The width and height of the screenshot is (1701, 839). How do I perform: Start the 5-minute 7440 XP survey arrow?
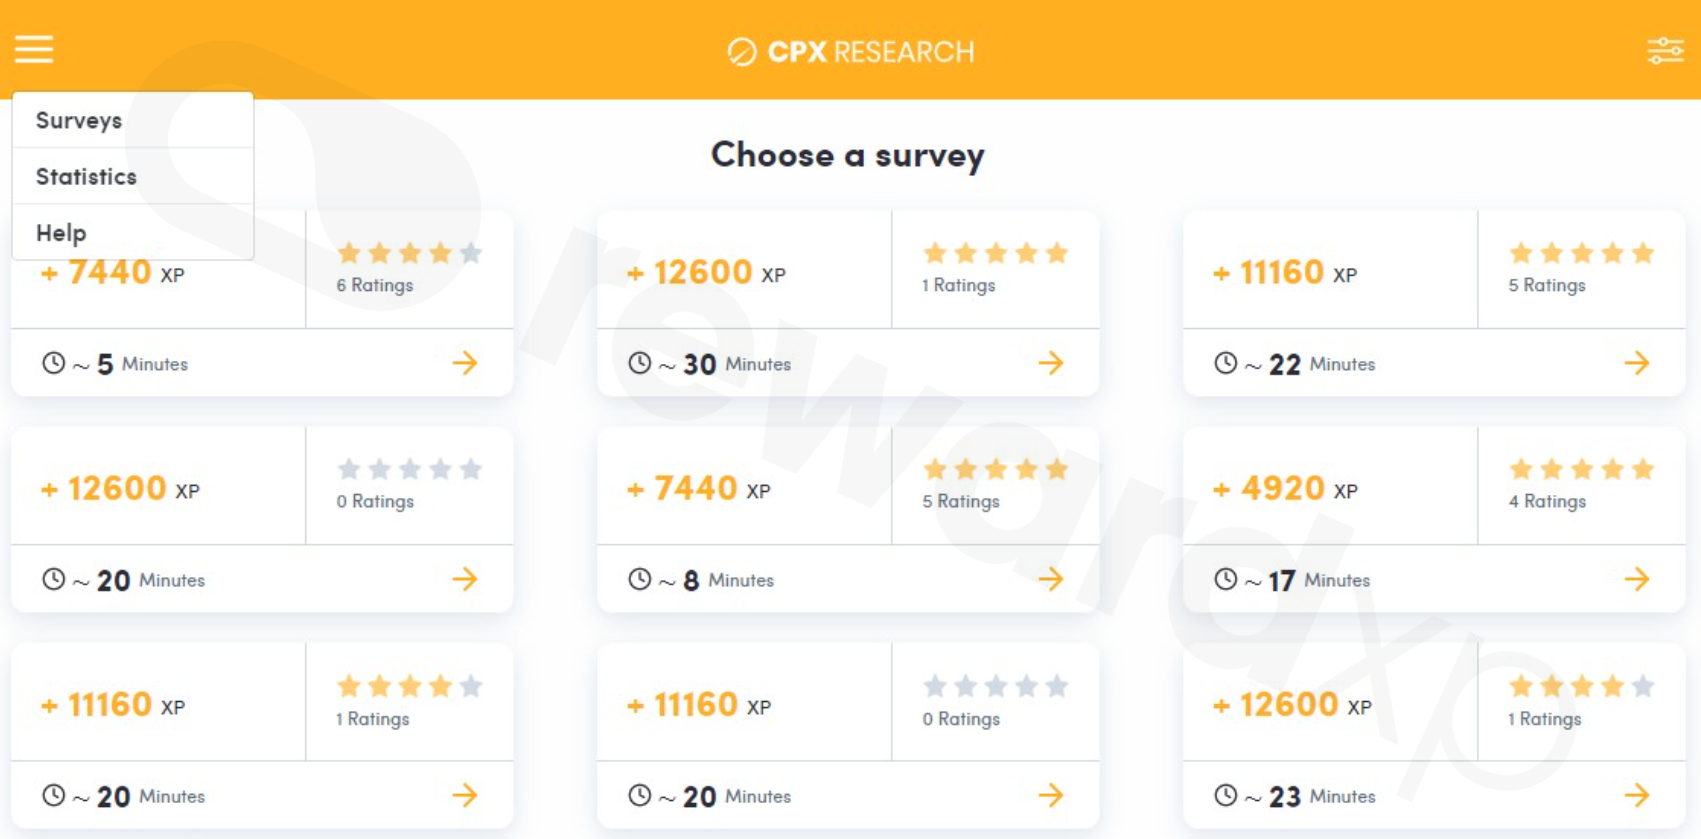(466, 363)
